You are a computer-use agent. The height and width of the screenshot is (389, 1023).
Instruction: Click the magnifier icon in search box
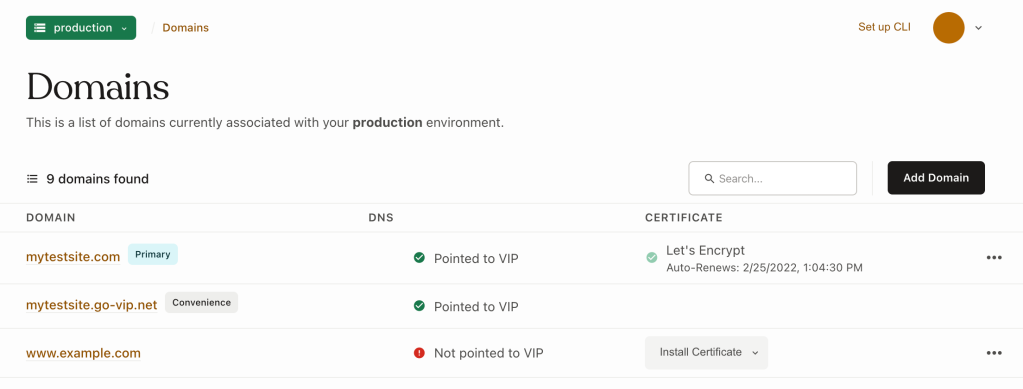tap(709, 179)
